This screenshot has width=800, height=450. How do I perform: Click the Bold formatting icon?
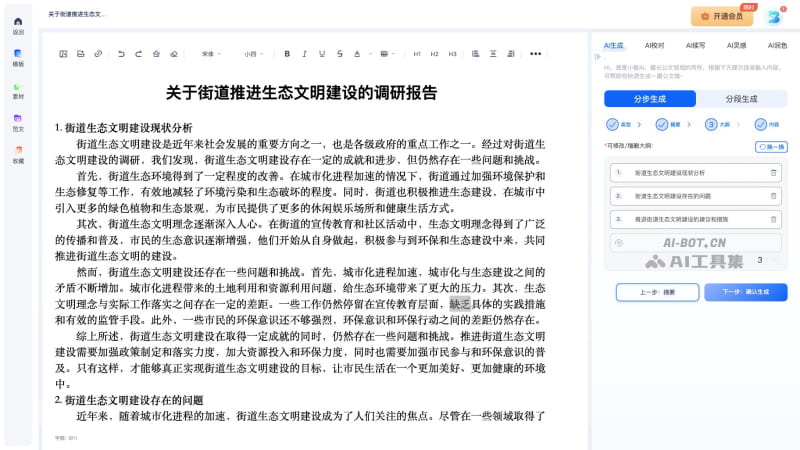pyautogui.click(x=287, y=54)
